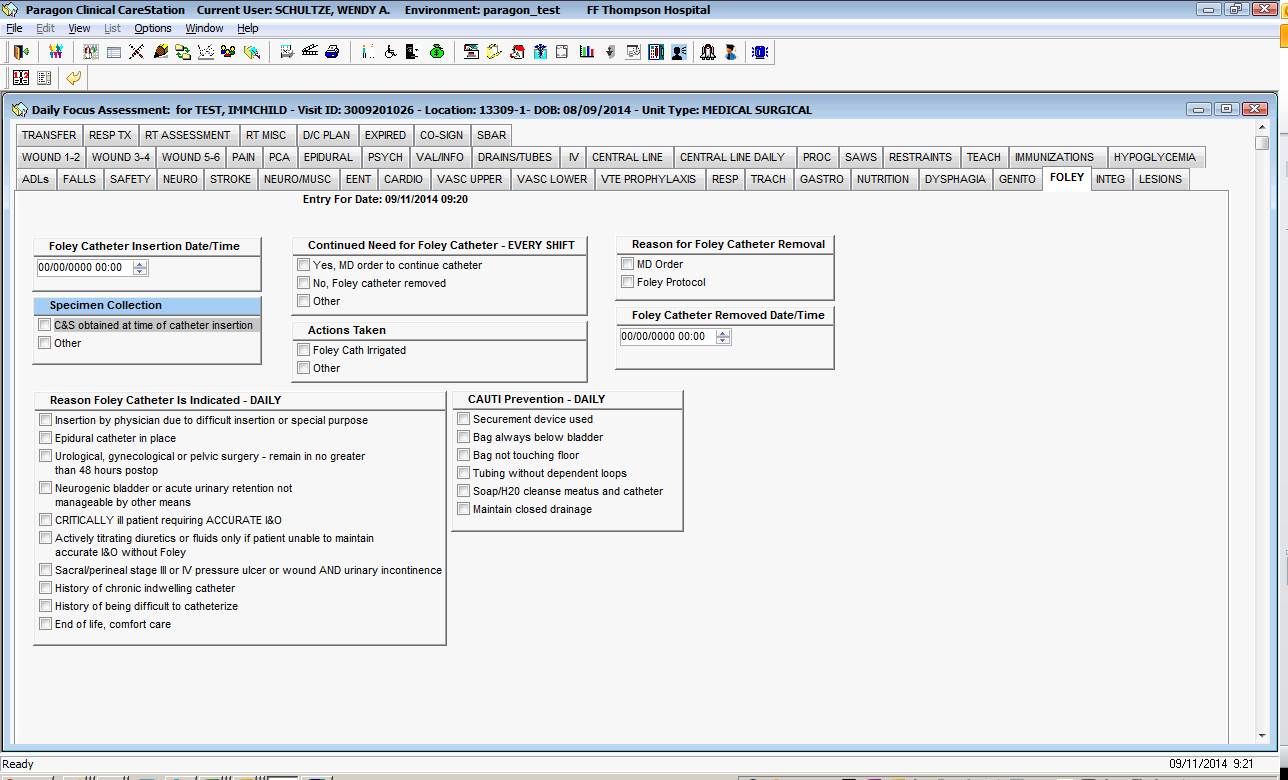Viewport: 1288px width, 780px height.
Task: Increment the Foley Catheter Removed date spinner
Action: (723, 333)
